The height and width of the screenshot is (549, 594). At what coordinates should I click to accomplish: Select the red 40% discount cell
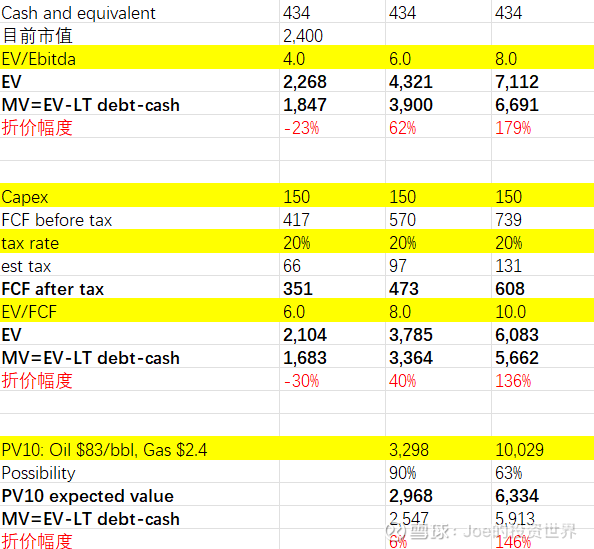[438, 381]
